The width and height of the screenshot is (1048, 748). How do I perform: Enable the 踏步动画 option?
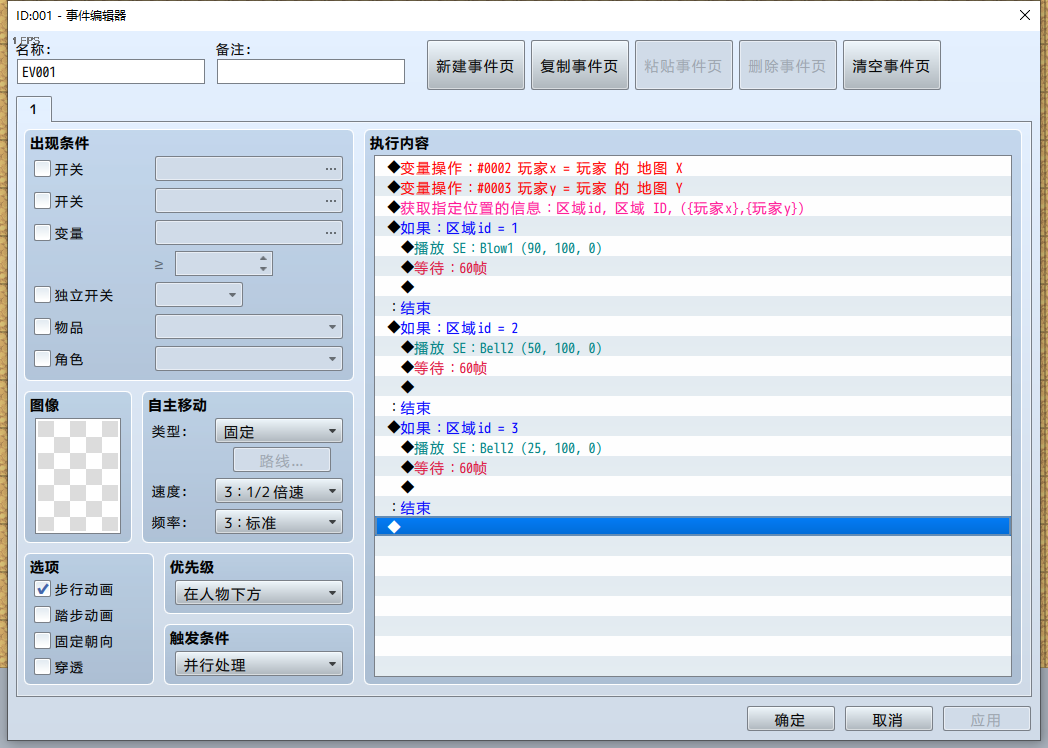pos(42,615)
